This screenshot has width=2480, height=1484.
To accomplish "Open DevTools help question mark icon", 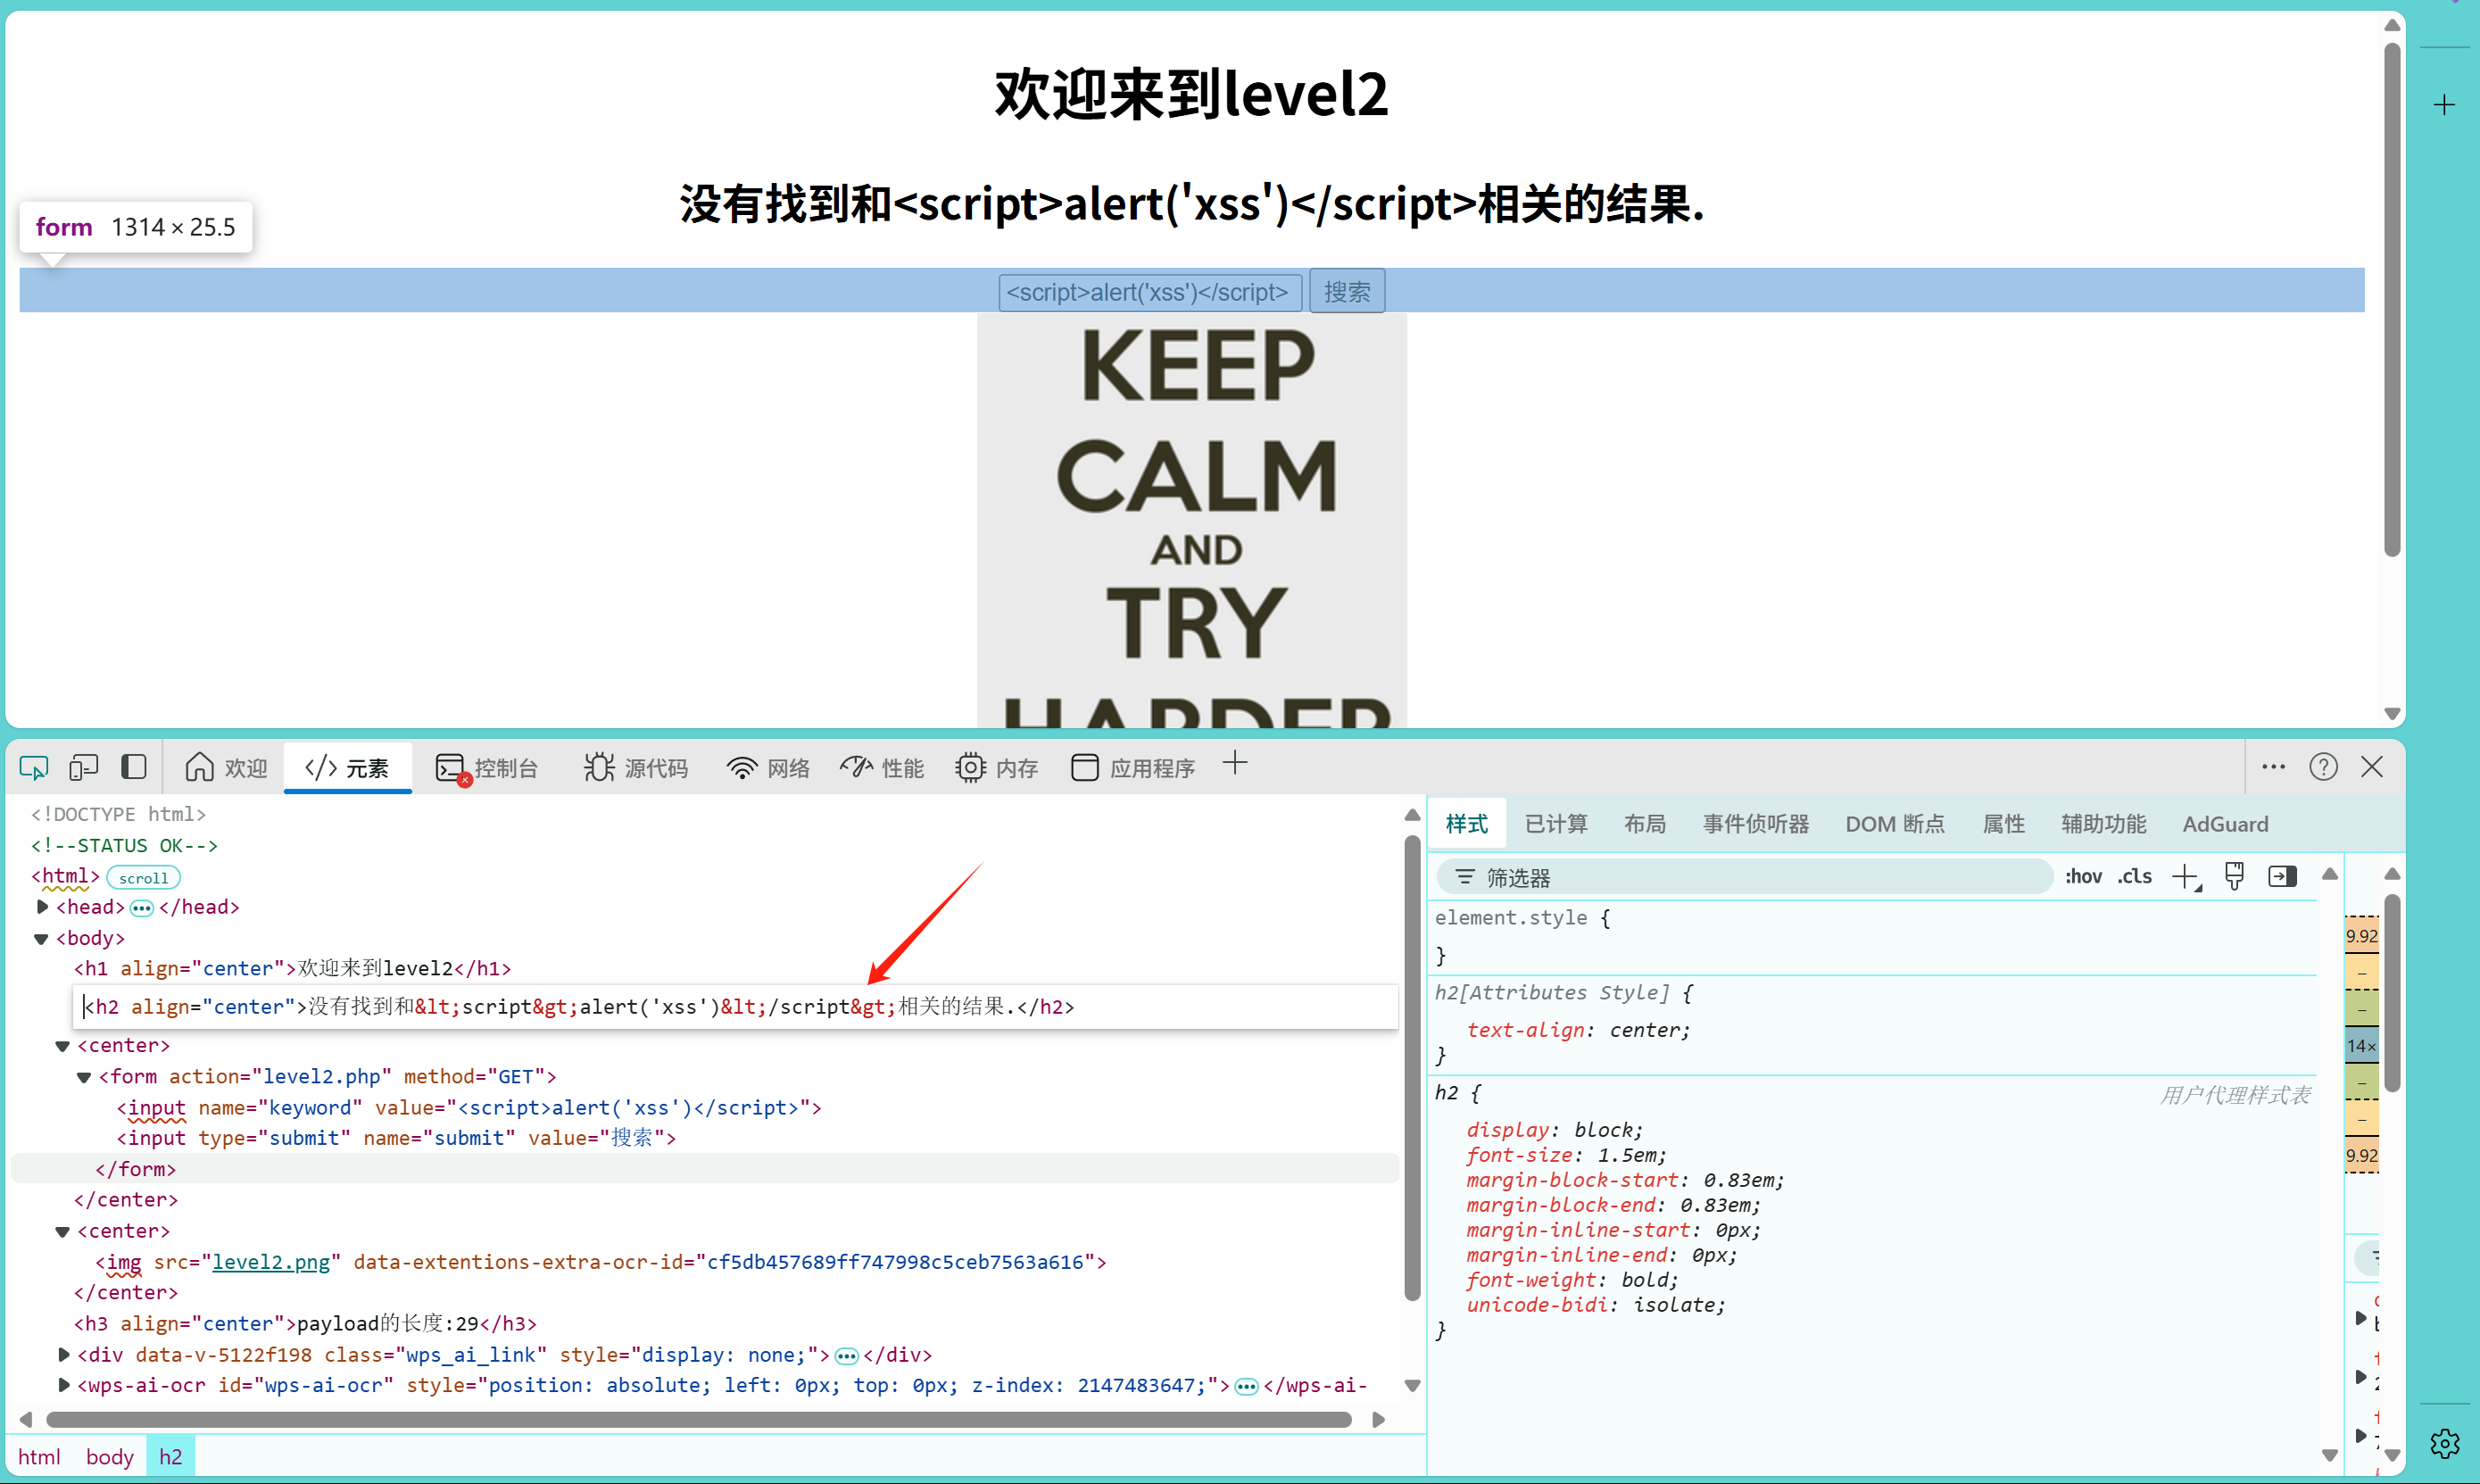I will pyautogui.click(x=2323, y=767).
